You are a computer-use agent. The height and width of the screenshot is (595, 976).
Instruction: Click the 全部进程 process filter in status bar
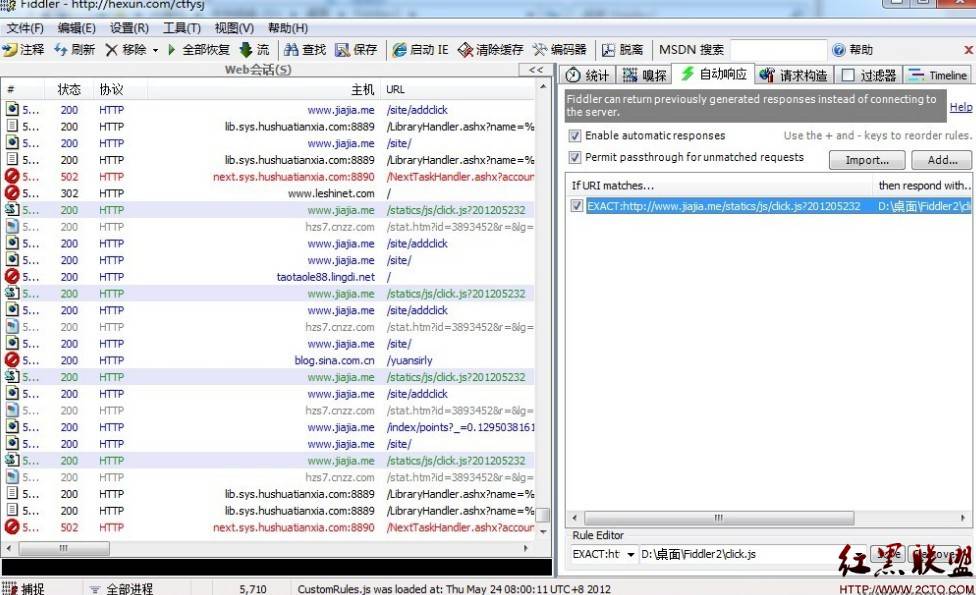(122, 588)
